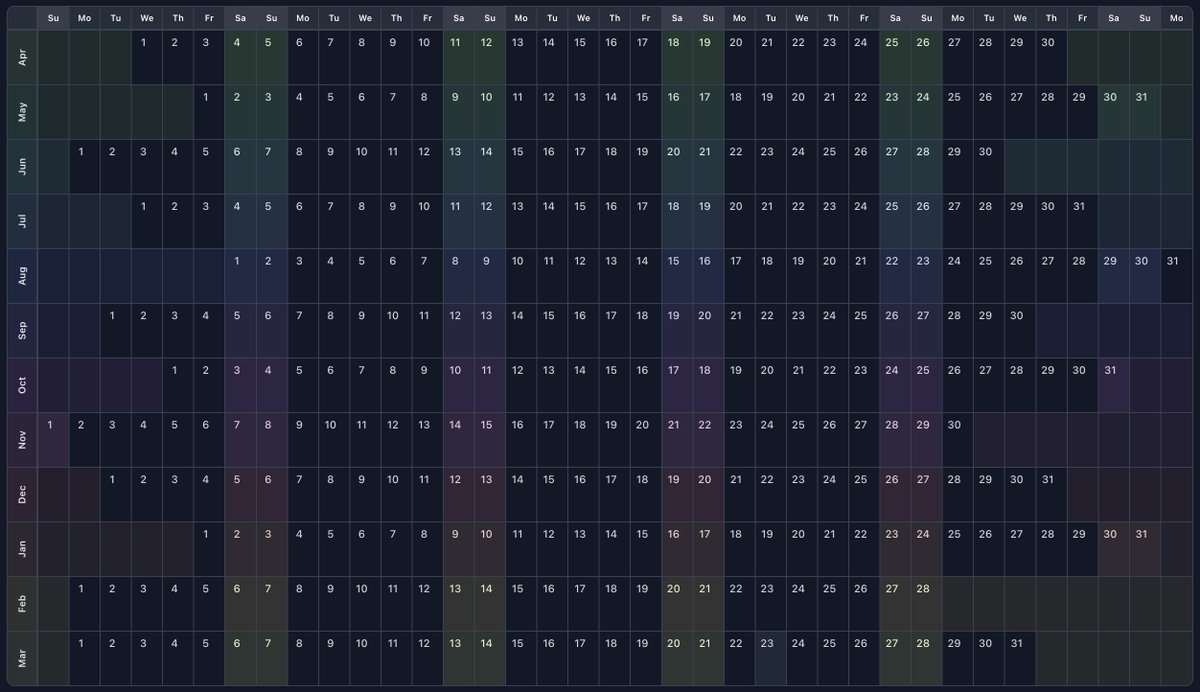Select March 17

click(x=583, y=657)
